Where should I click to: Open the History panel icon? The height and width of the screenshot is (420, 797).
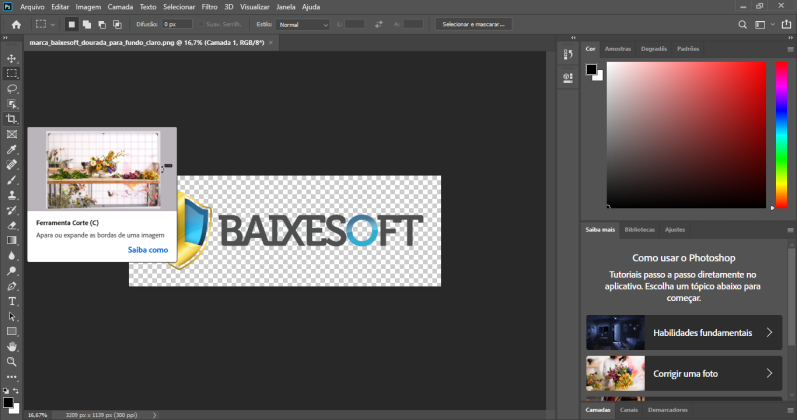pyautogui.click(x=568, y=54)
